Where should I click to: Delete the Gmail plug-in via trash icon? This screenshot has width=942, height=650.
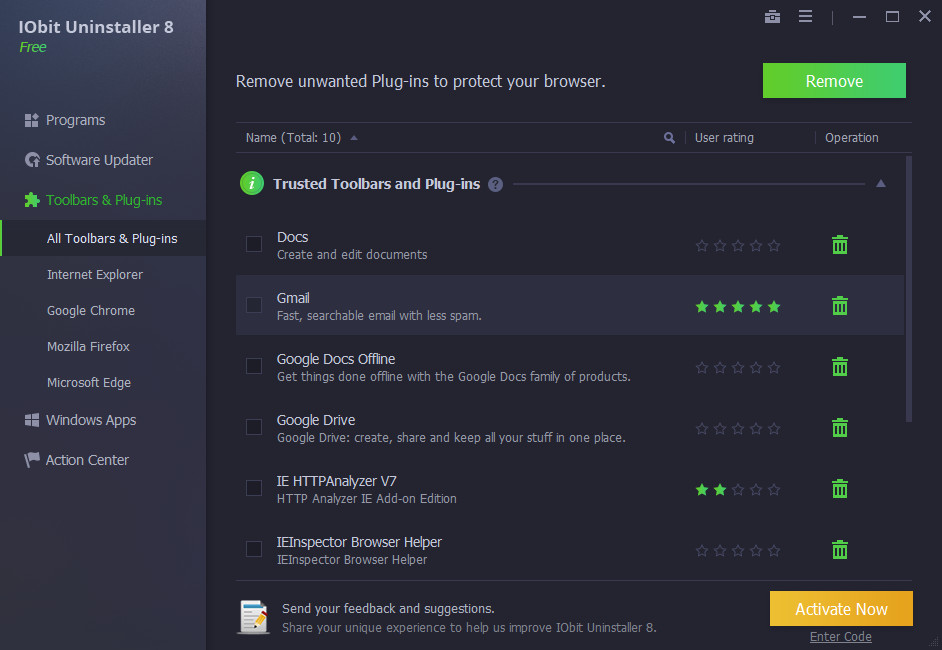tap(840, 306)
